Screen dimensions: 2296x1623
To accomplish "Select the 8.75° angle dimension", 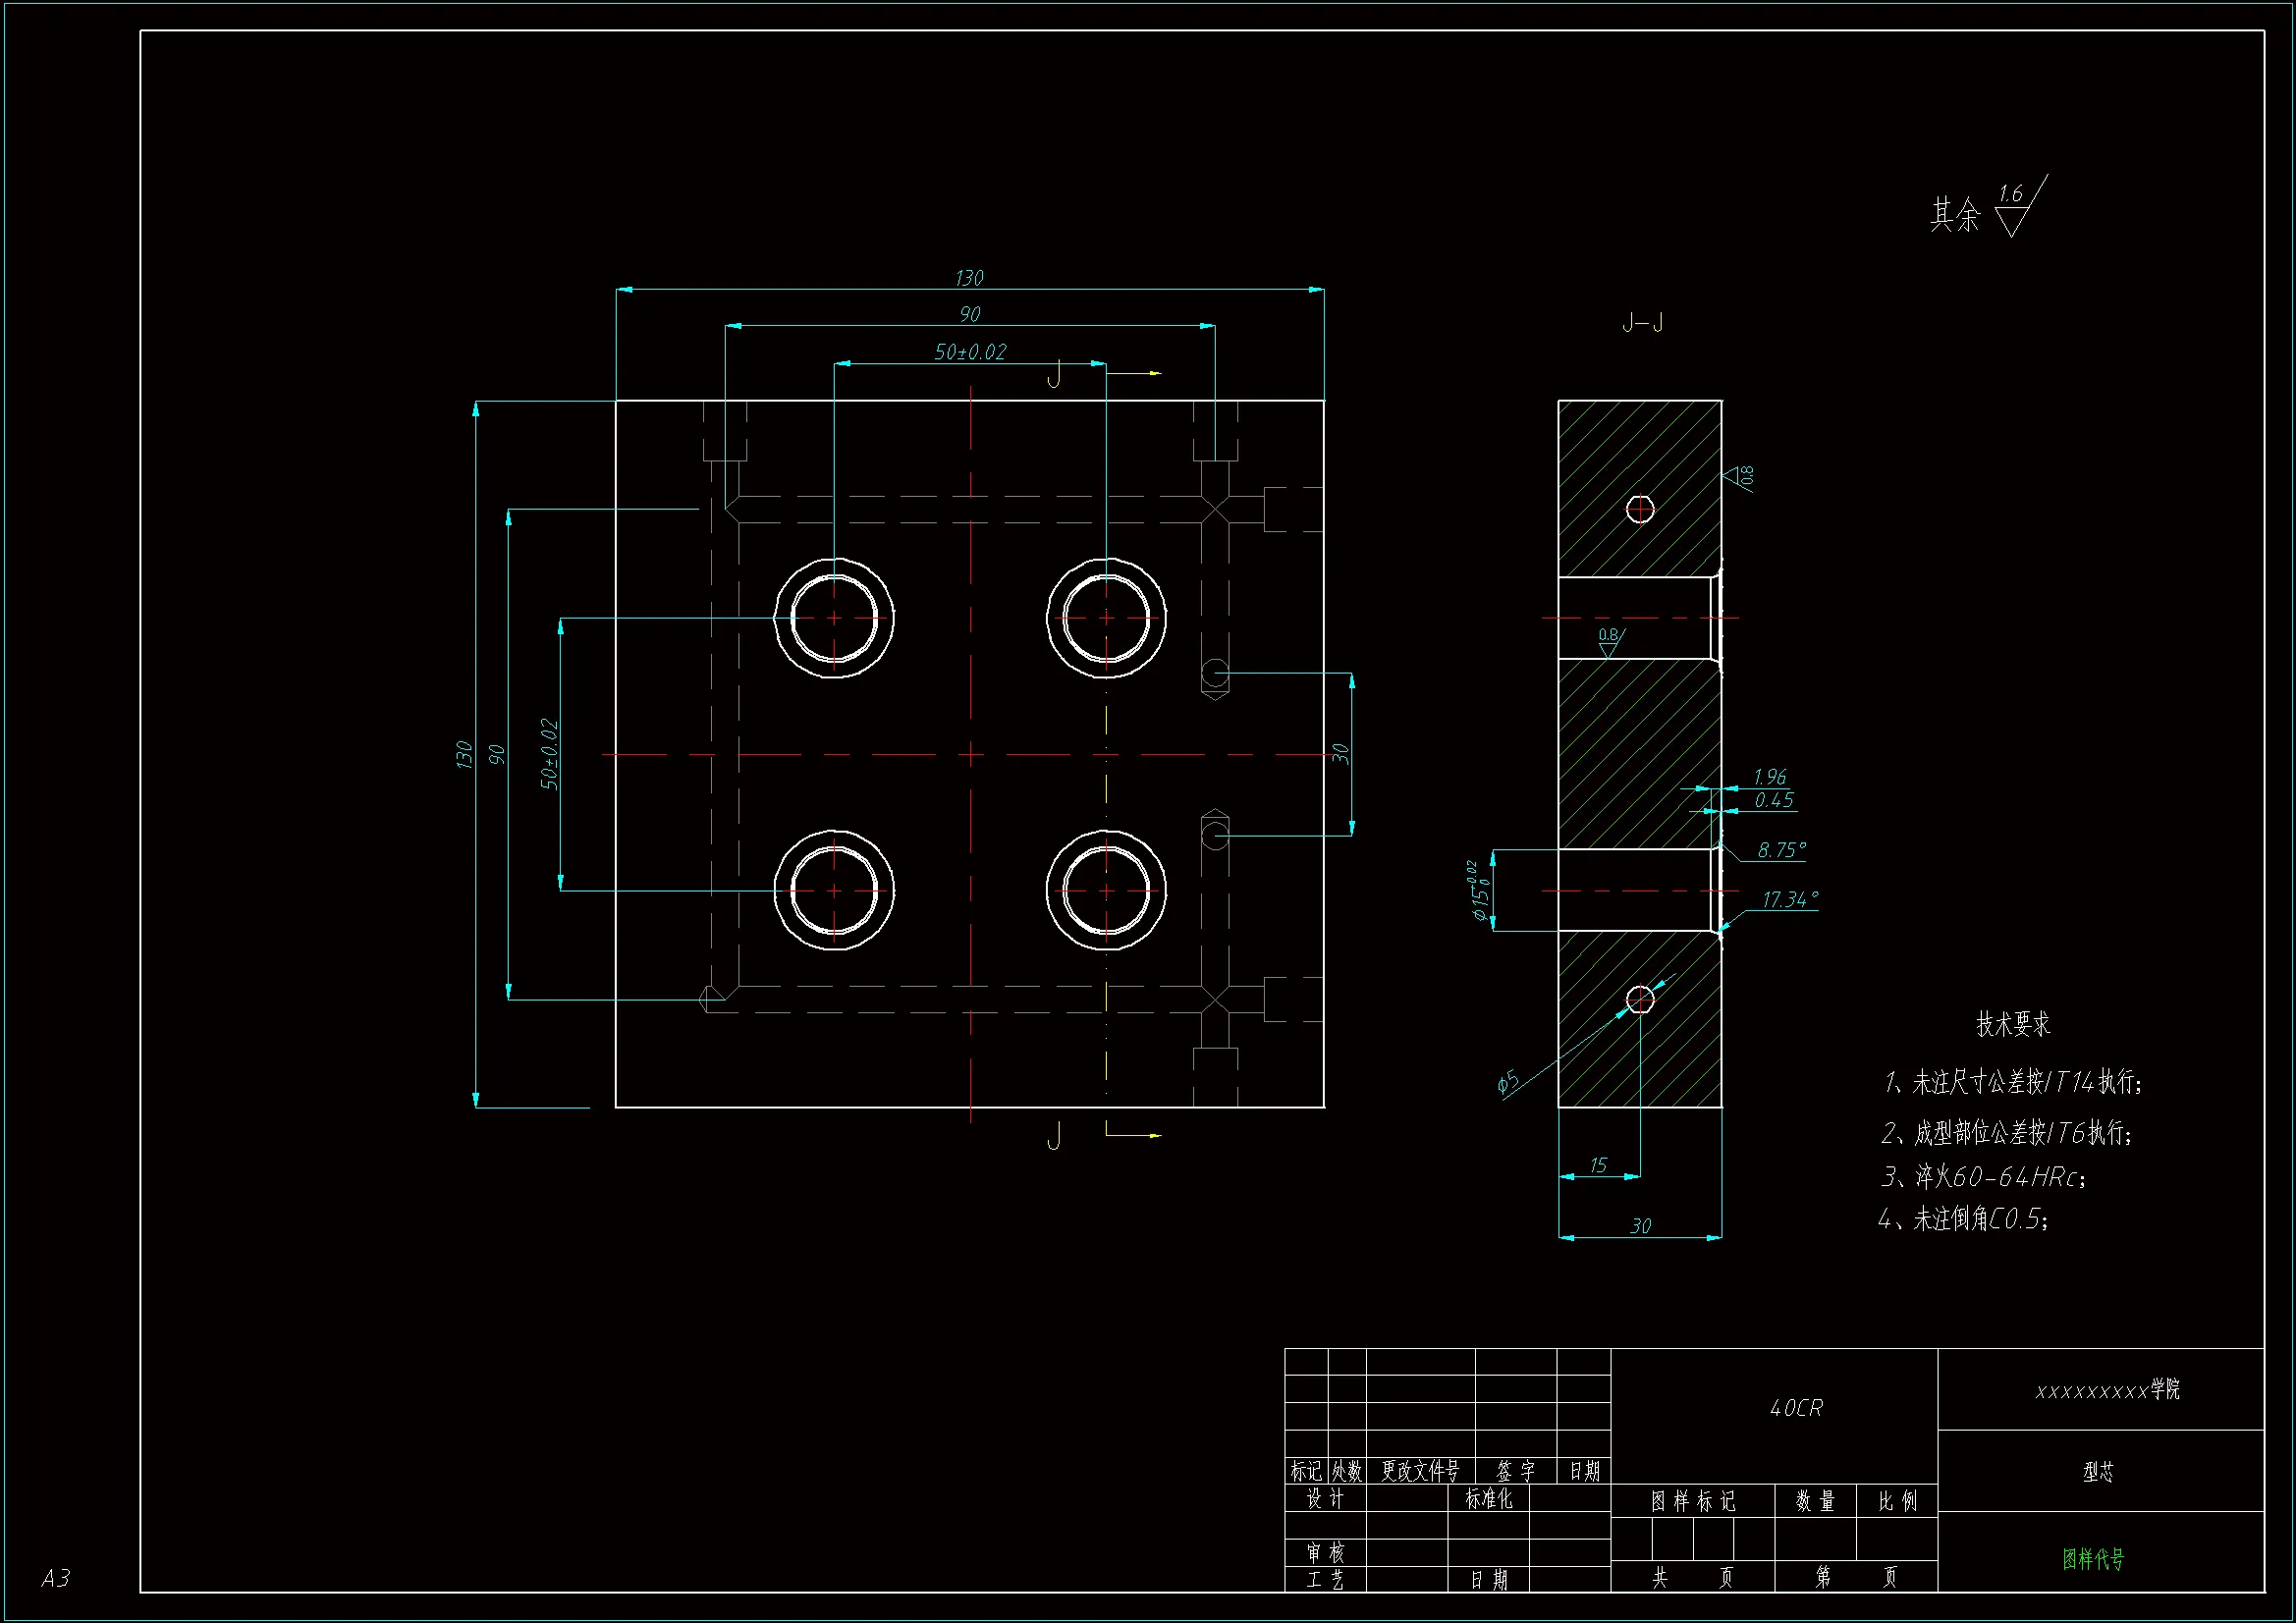I will point(1782,850).
